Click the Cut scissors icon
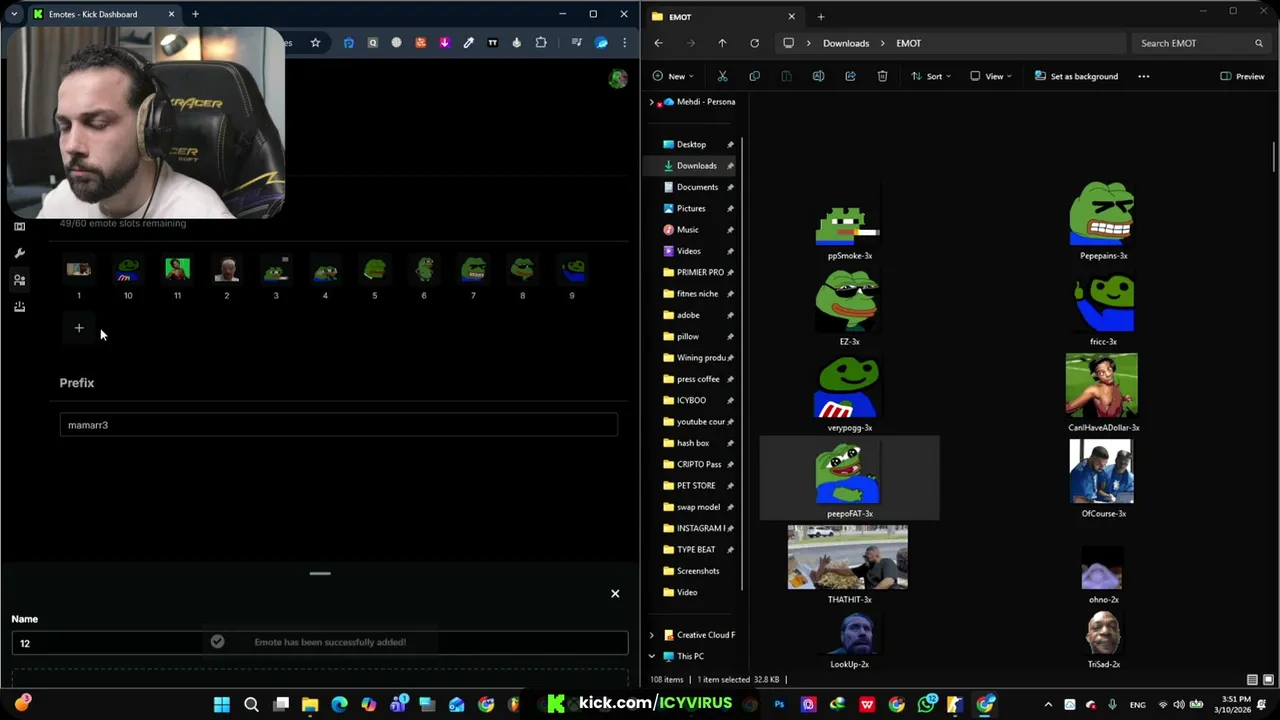1280x720 pixels. (x=722, y=76)
